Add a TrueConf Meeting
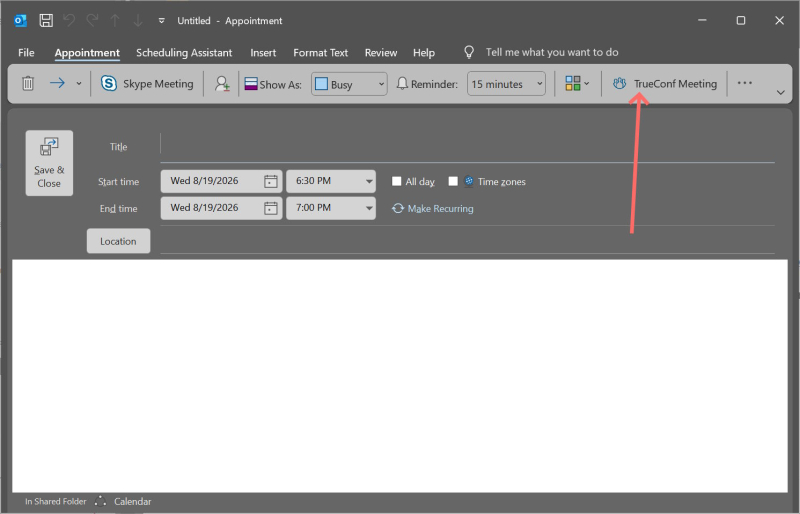Screen dimensions: 800x514 click(x=665, y=84)
